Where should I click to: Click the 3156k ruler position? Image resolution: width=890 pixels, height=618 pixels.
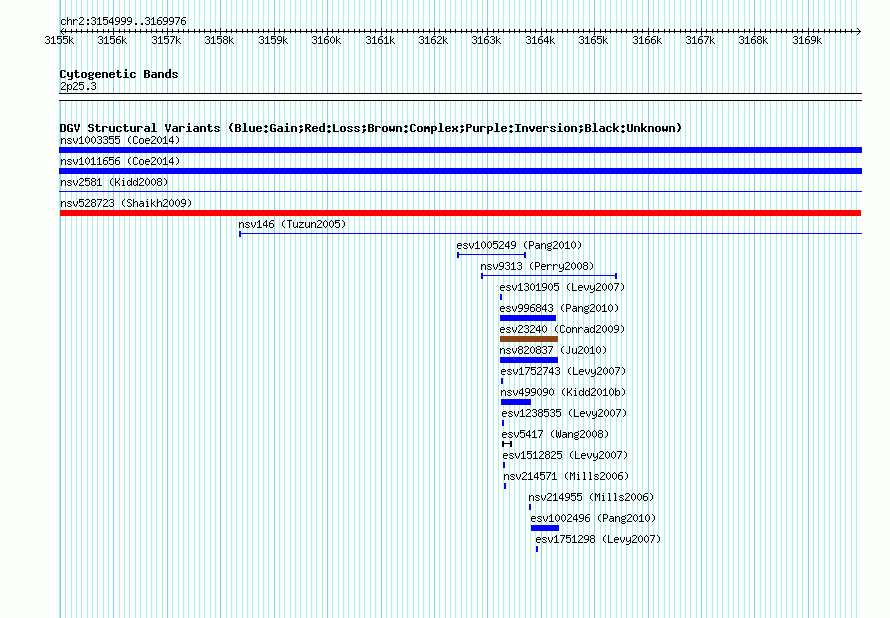coord(112,40)
